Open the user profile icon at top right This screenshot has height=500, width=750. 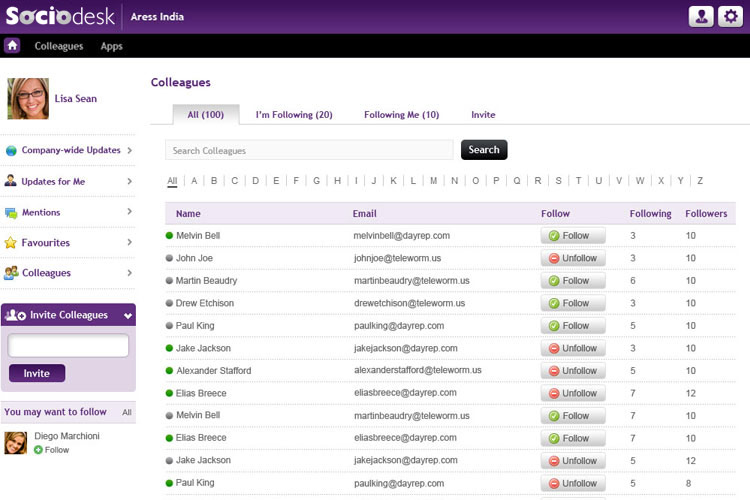(702, 16)
